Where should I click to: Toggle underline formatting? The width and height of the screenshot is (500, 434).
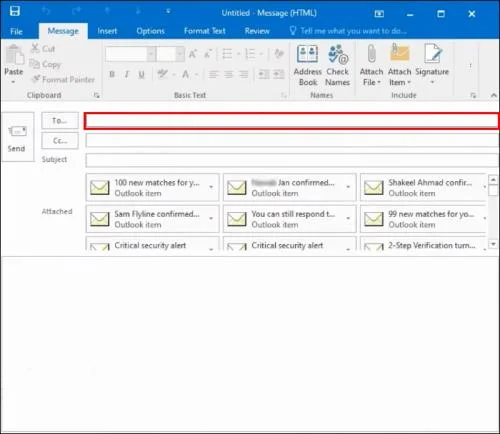[x=141, y=74]
